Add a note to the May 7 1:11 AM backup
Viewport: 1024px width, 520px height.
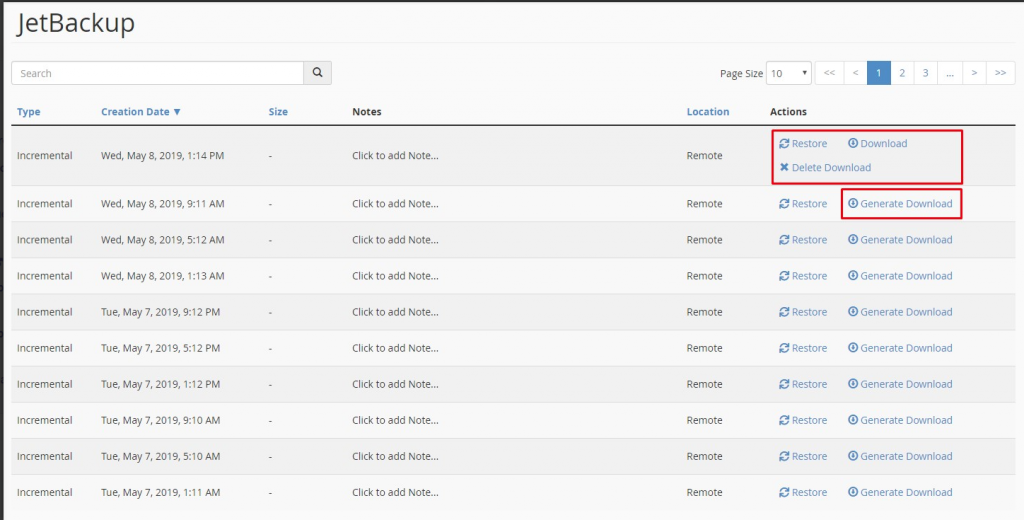click(x=395, y=493)
